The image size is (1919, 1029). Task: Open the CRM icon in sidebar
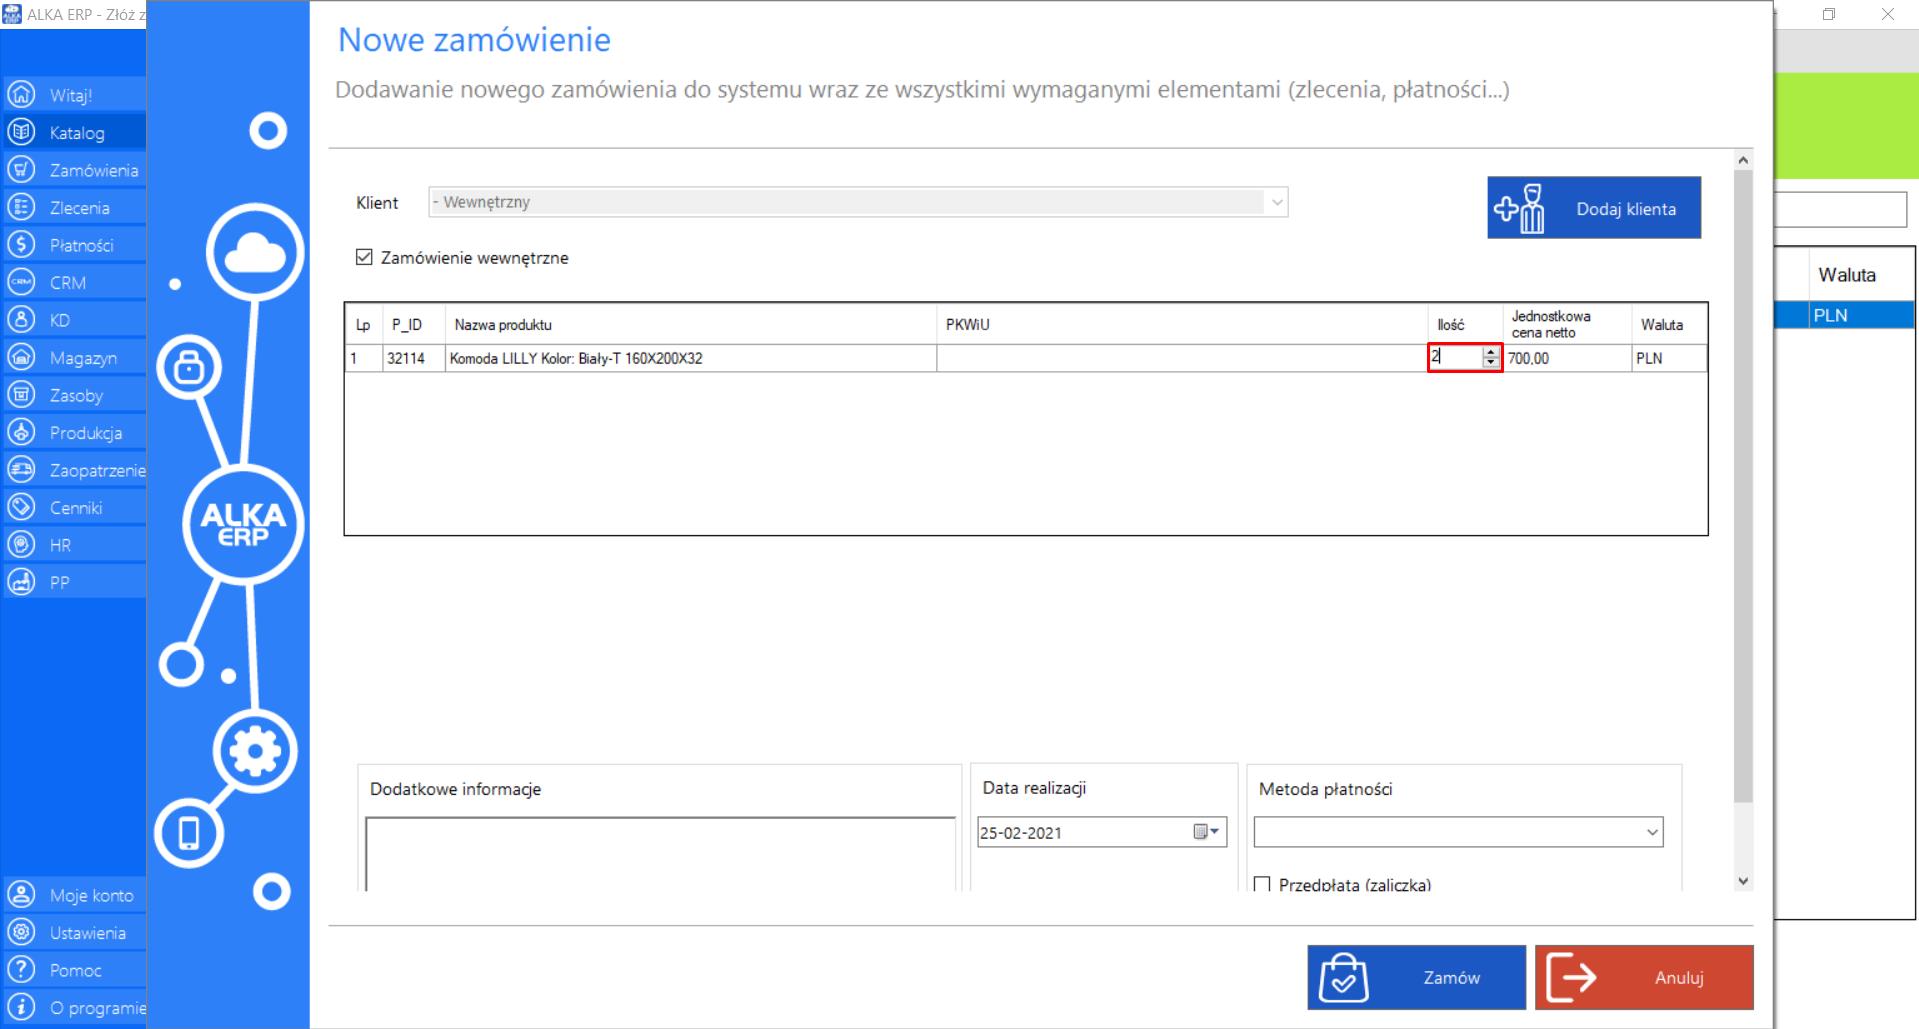pos(21,282)
